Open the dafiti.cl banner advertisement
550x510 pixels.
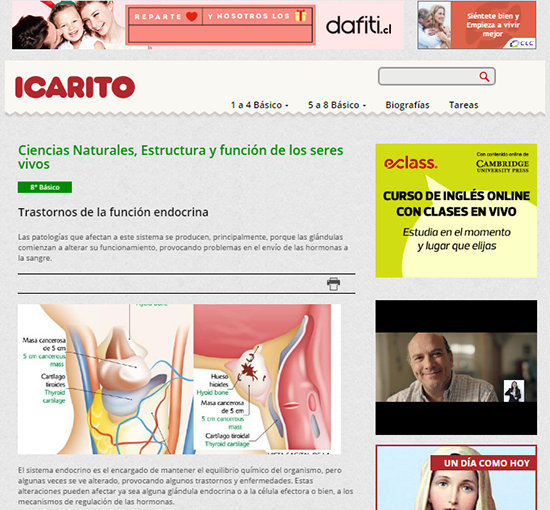click(x=208, y=25)
